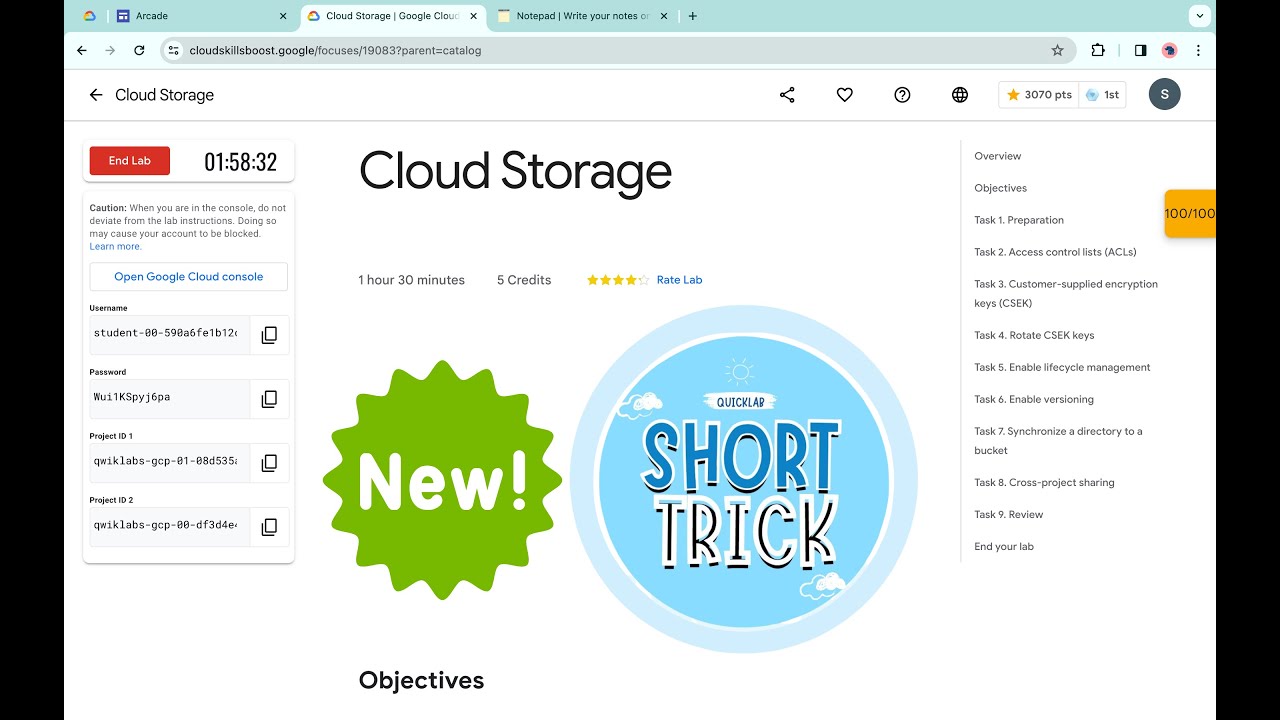Open Task 4. Rotate CSEK keys
Screen dimensions: 1280x720
pos(1034,335)
